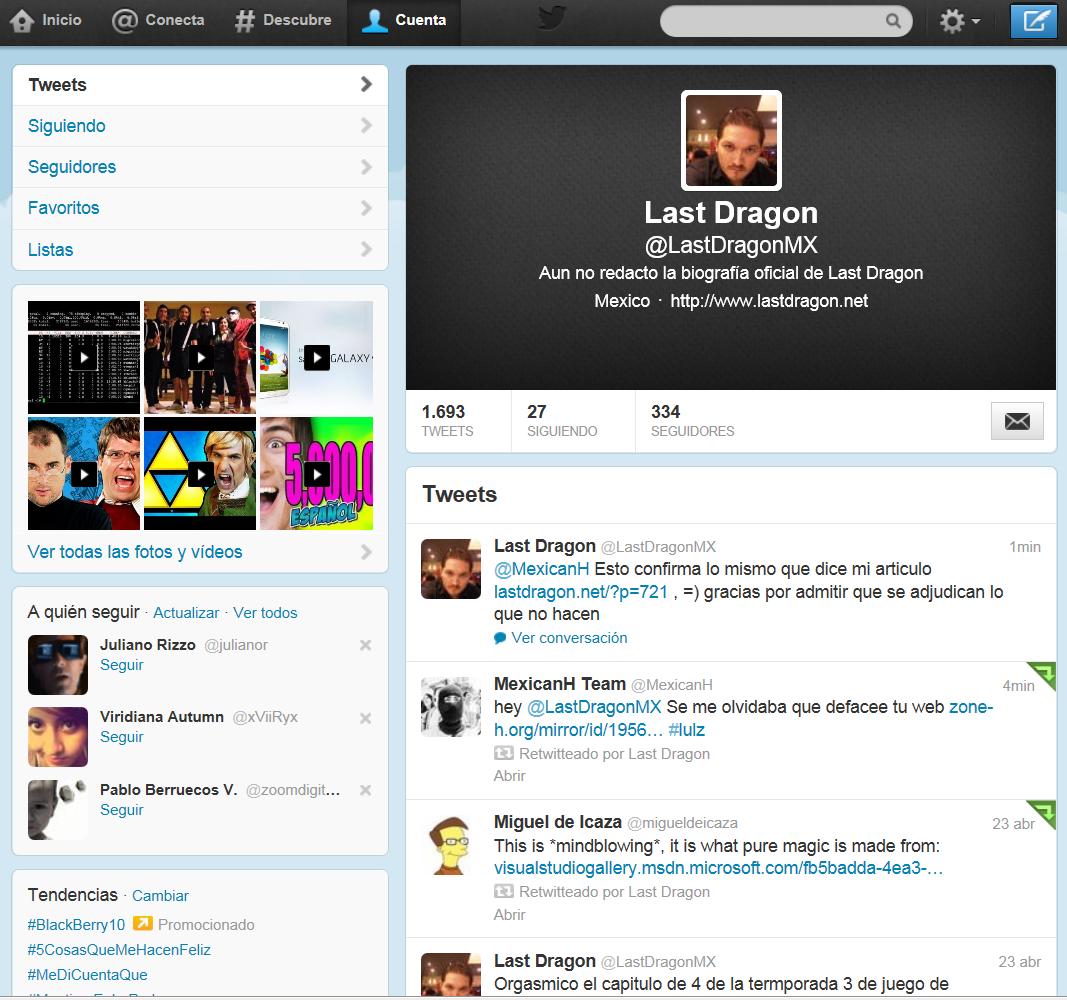Expand the Siguiendo list

(200, 126)
